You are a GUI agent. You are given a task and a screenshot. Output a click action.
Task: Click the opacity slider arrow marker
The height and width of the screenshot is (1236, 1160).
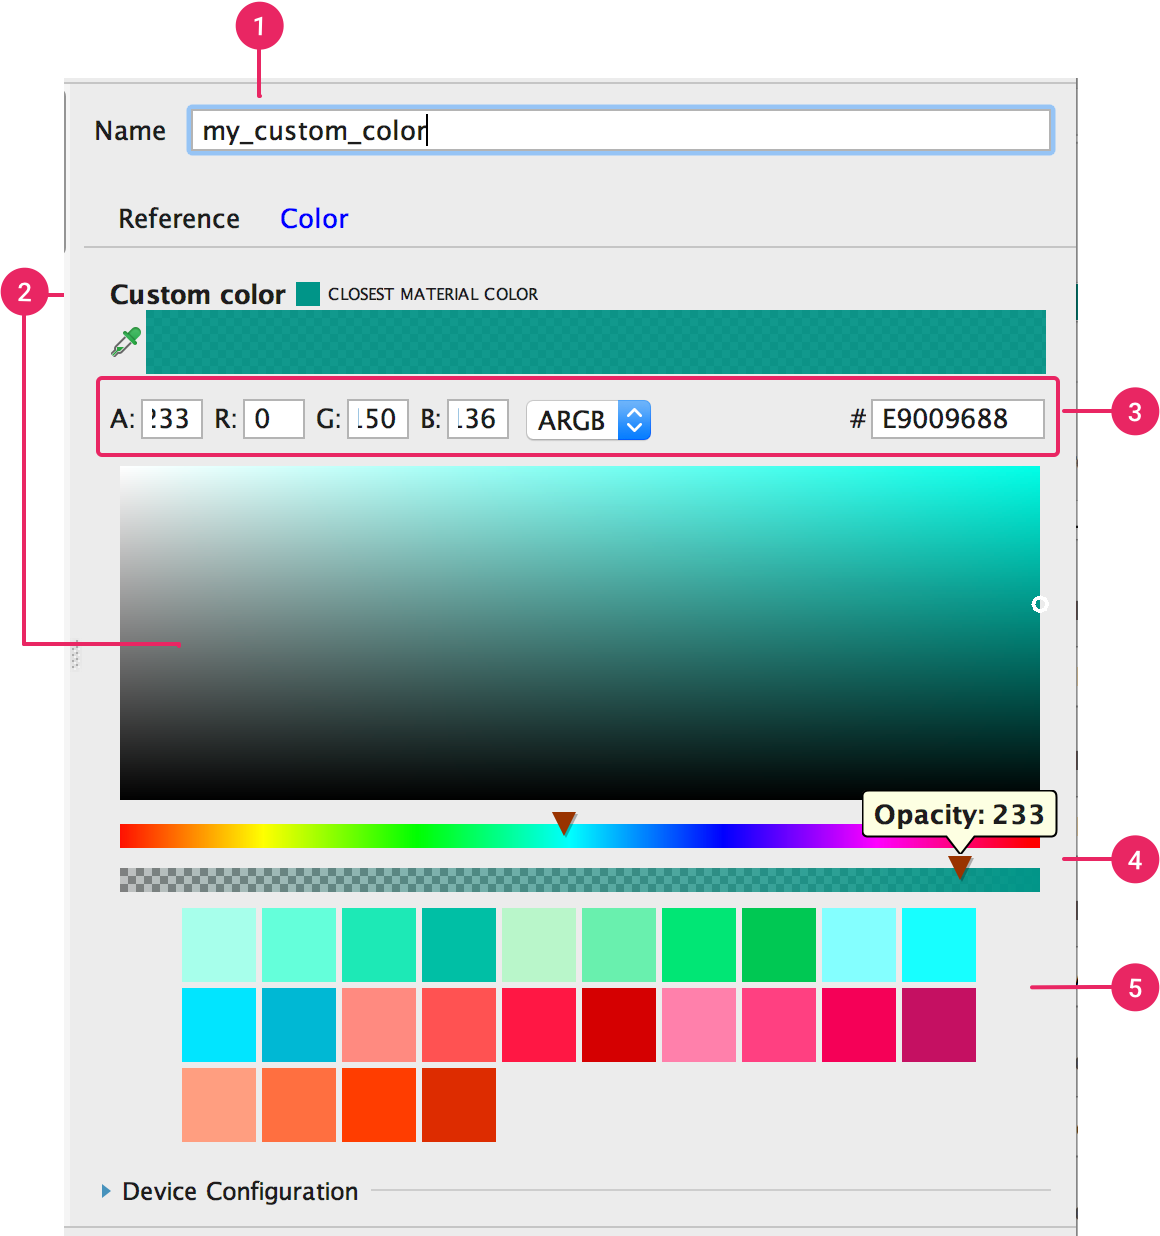point(961,867)
